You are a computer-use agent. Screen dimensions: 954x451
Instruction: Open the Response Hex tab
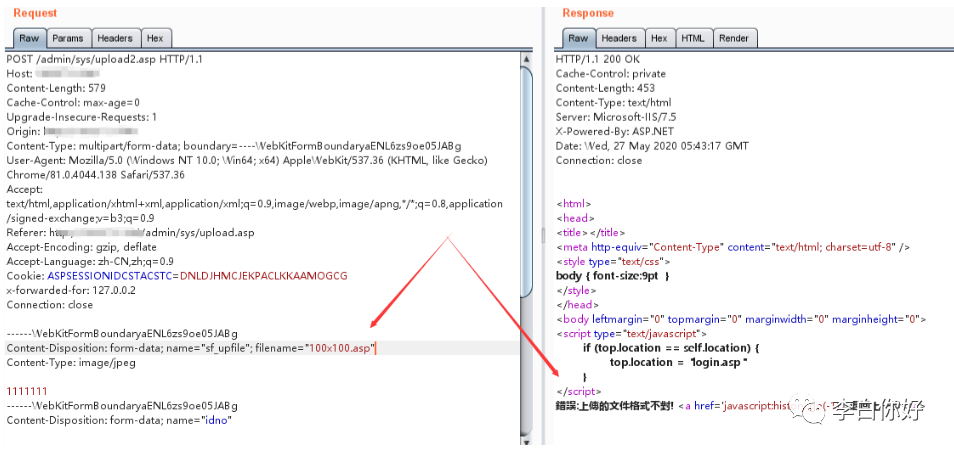[x=659, y=38]
